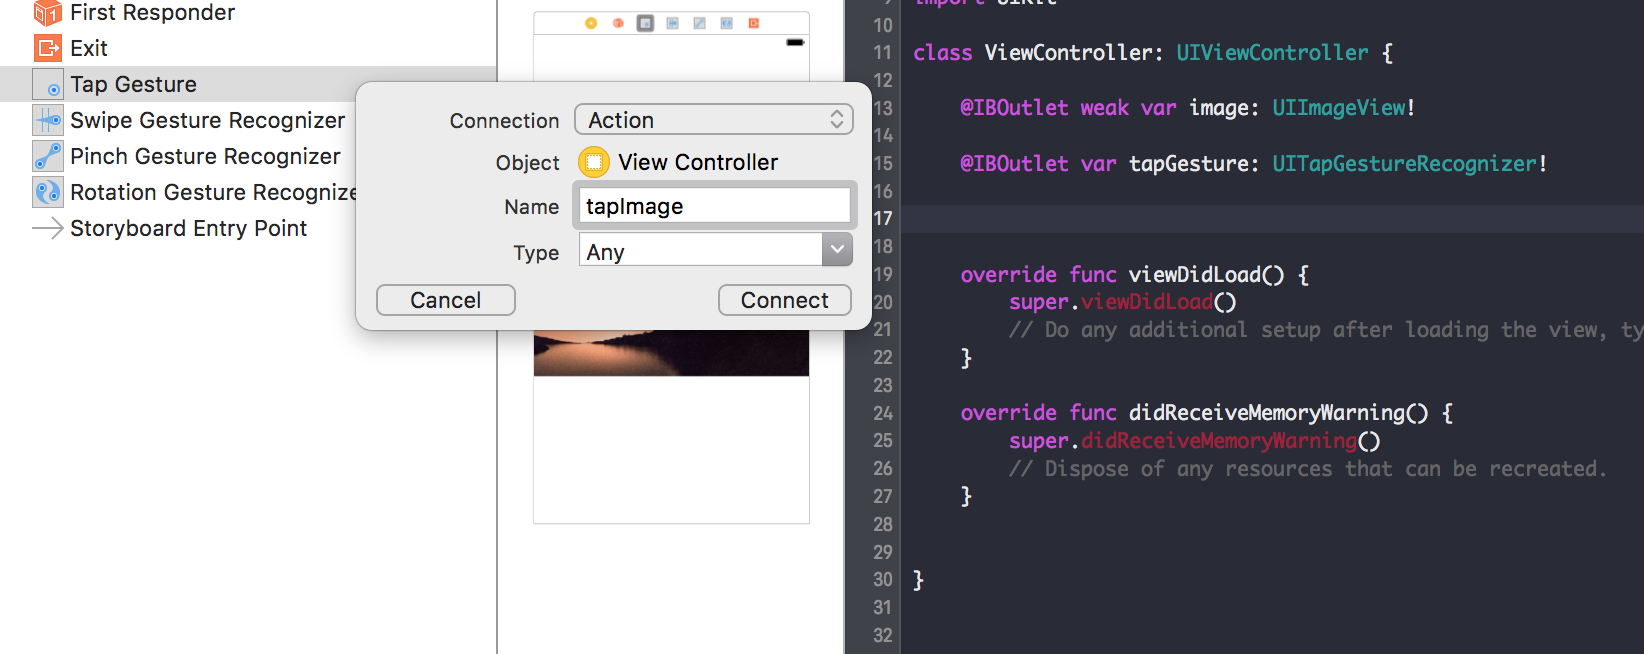Click the View Controller object icon in popup
1644x654 pixels.
point(594,162)
